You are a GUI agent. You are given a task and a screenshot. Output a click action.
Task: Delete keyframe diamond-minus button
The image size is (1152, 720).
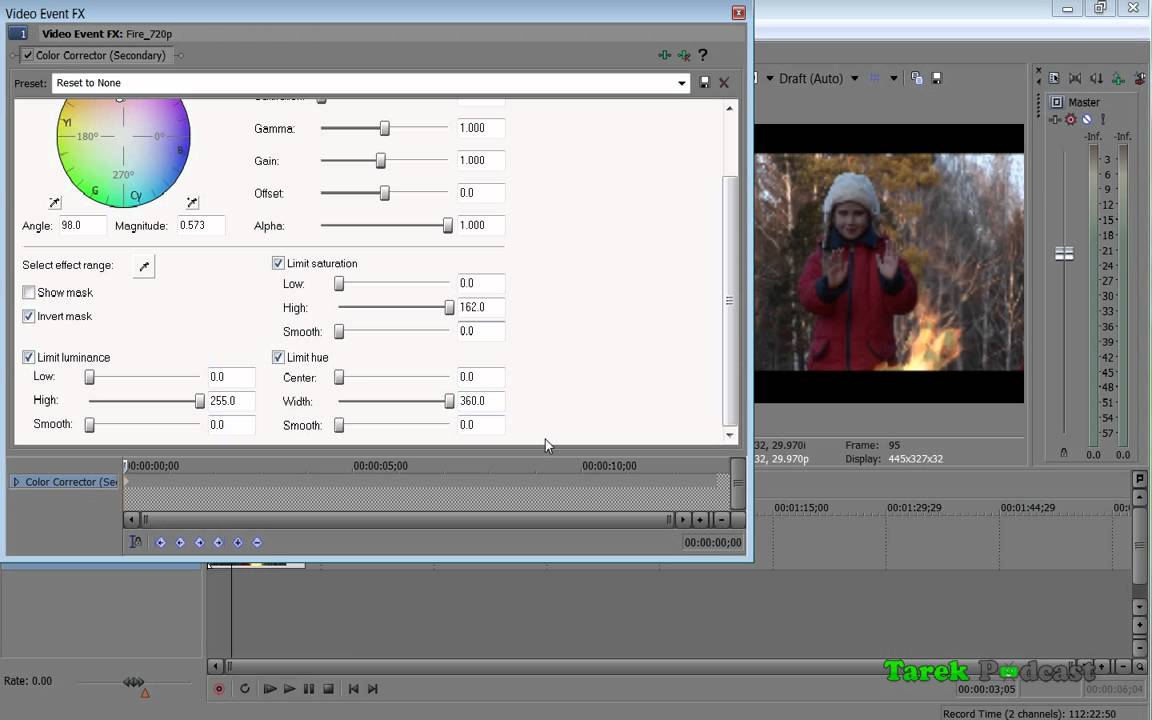point(256,542)
